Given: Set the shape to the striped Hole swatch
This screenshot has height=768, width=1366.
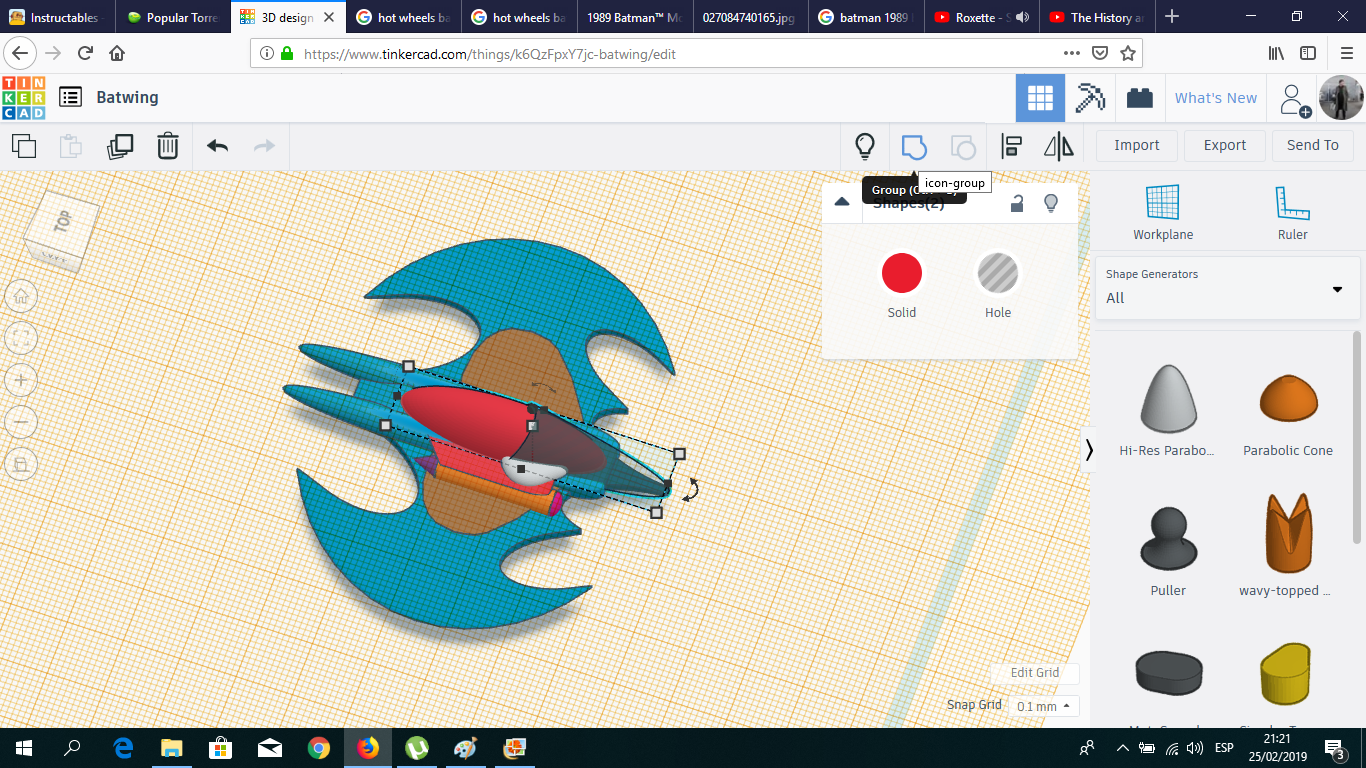Looking at the screenshot, I should click(x=998, y=274).
